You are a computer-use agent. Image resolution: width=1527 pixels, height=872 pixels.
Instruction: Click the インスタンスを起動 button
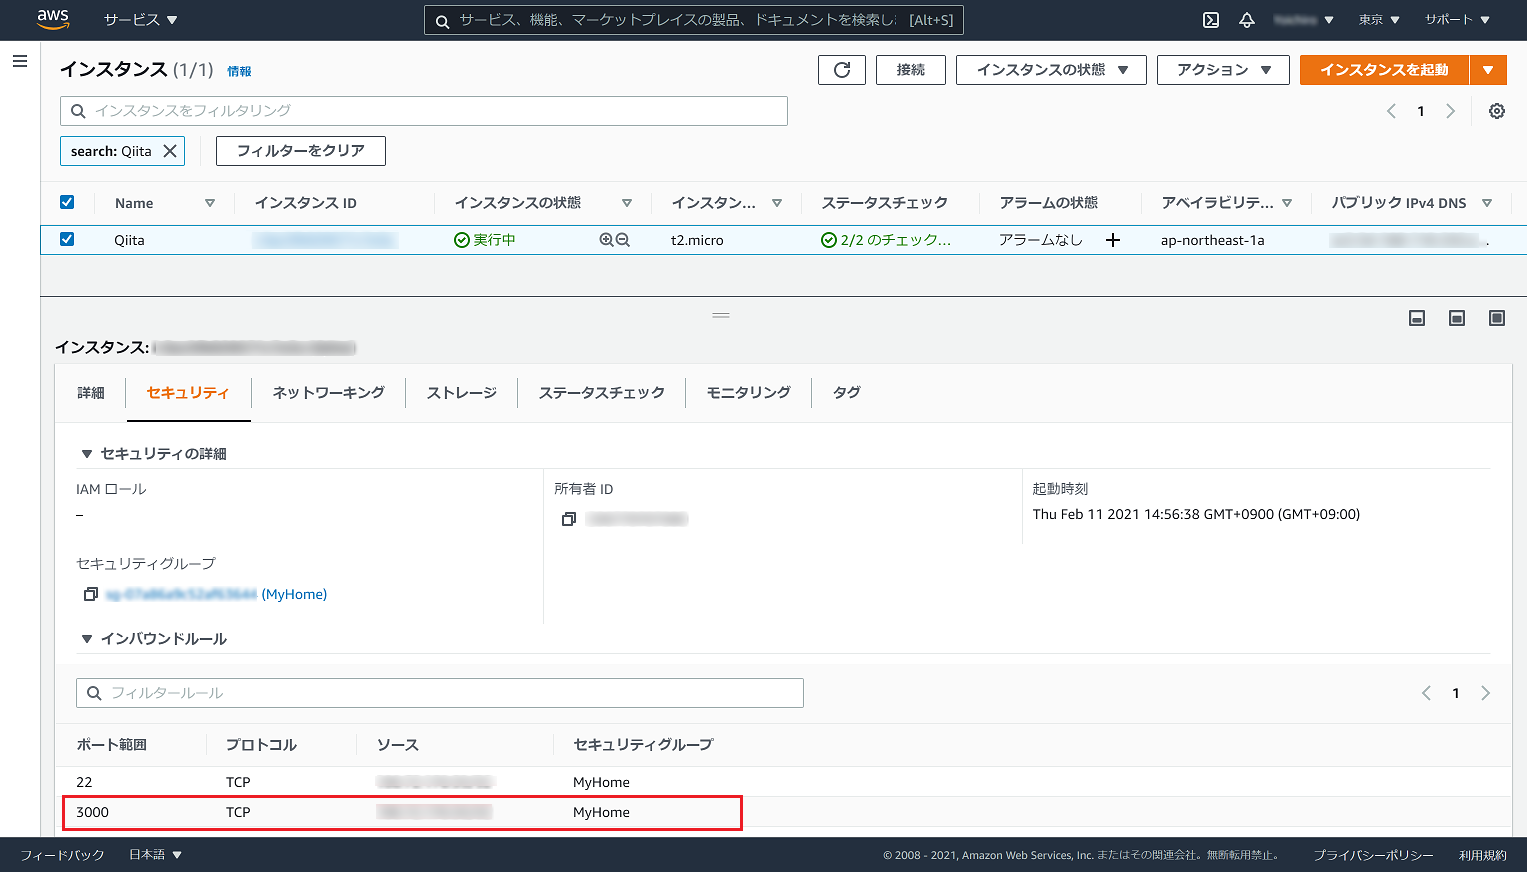[x=1384, y=70]
